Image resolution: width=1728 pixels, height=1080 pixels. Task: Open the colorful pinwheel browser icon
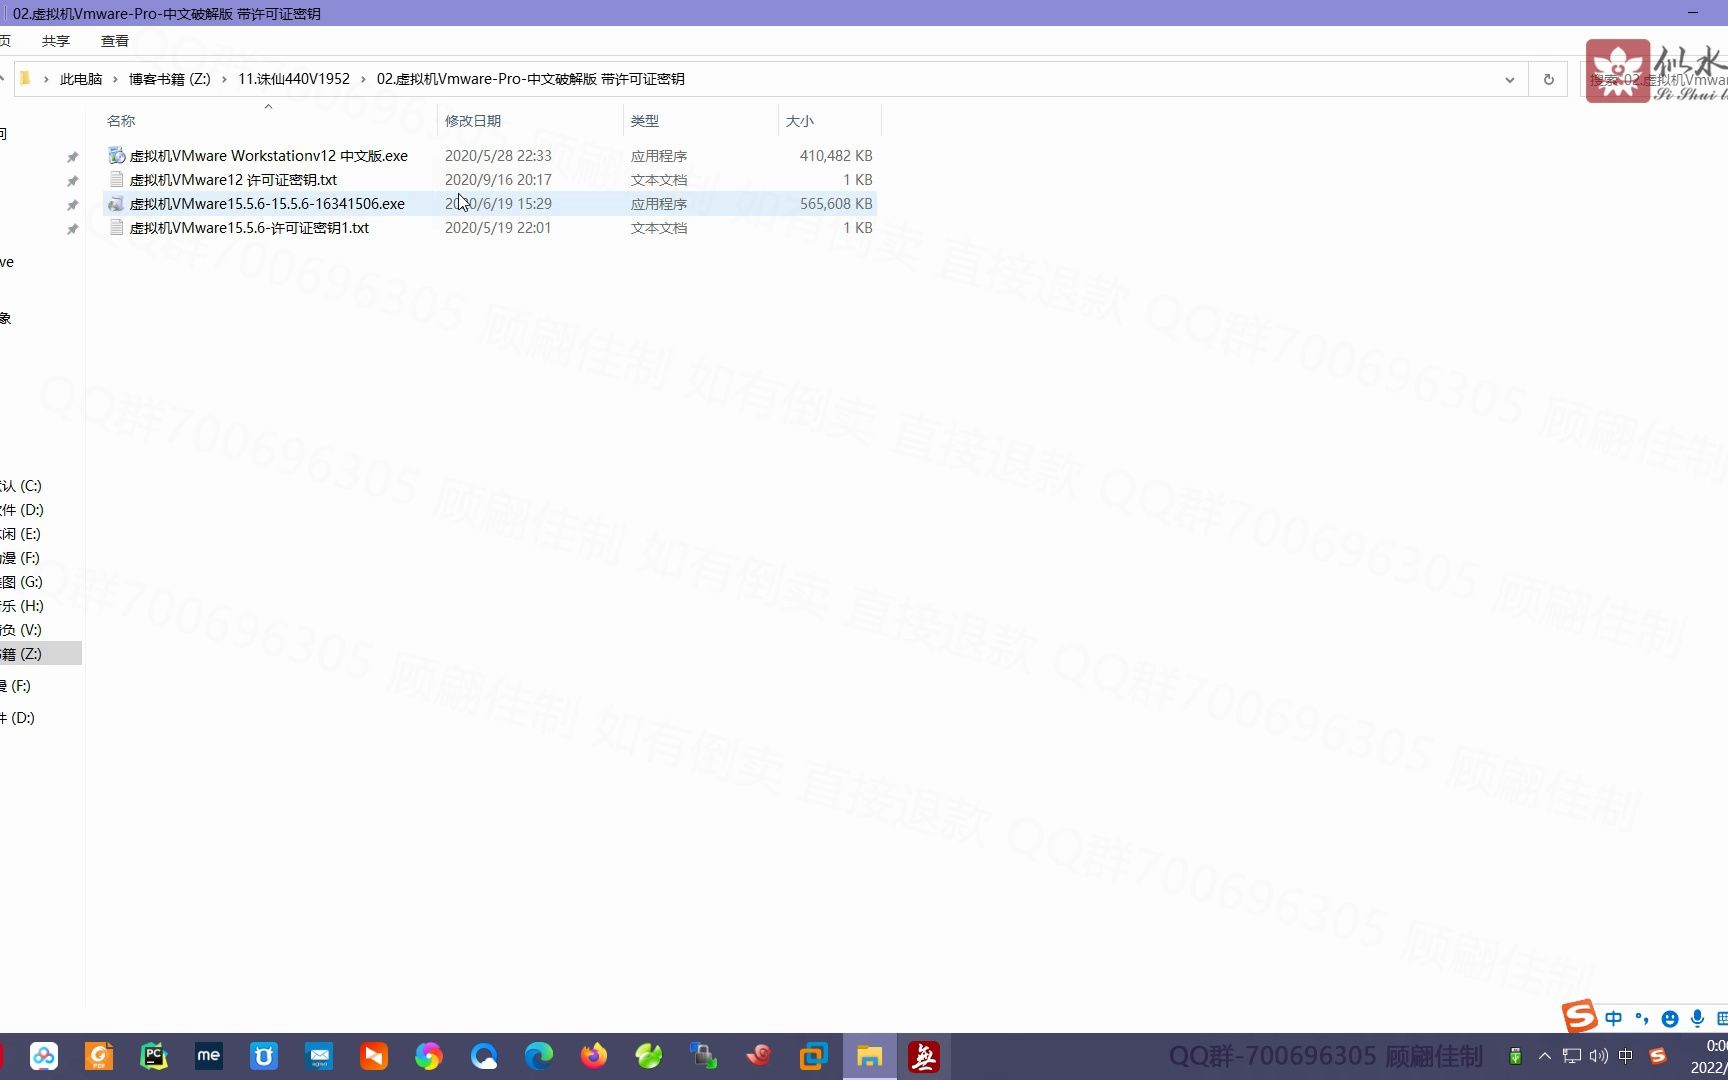pyautogui.click(x=429, y=1056)
